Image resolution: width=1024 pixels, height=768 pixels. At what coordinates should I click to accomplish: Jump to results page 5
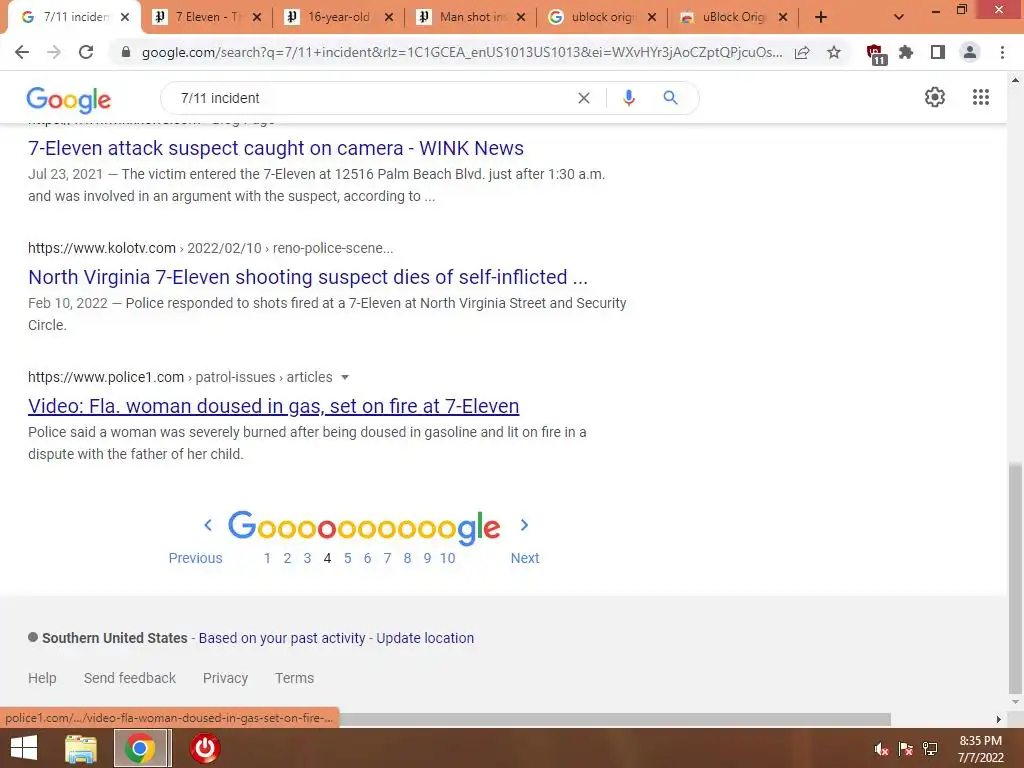coord(347,558)
